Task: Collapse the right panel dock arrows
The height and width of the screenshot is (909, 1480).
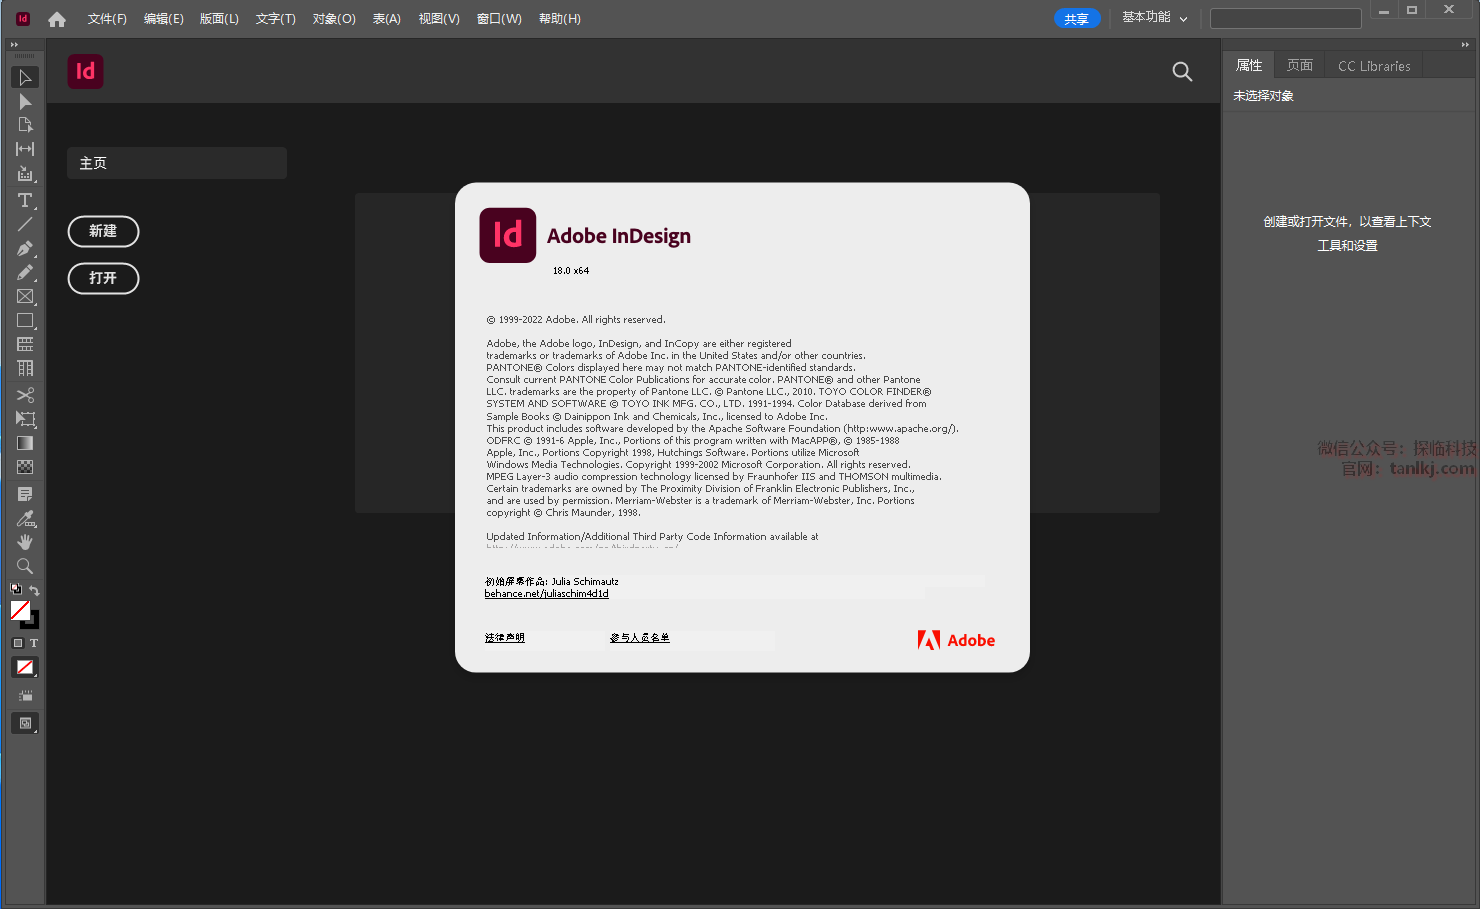Action: [1465, 45]
